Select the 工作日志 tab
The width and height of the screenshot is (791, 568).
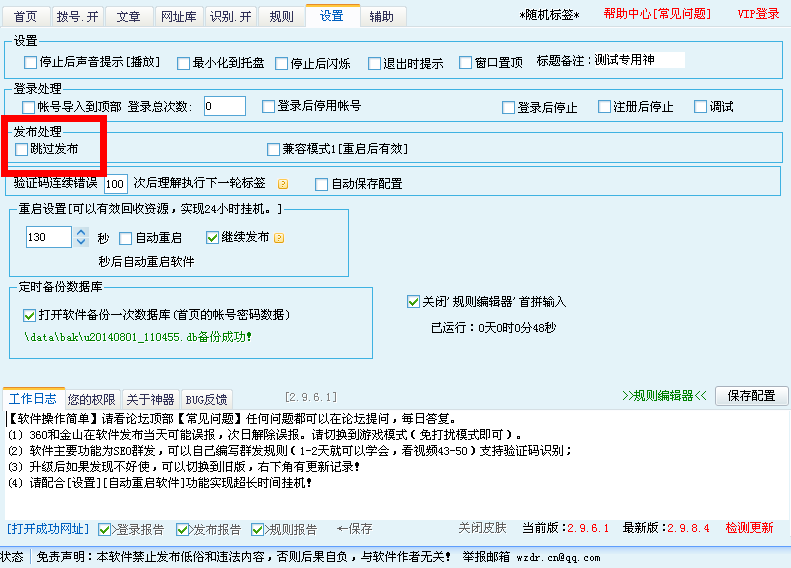[33, 399]
